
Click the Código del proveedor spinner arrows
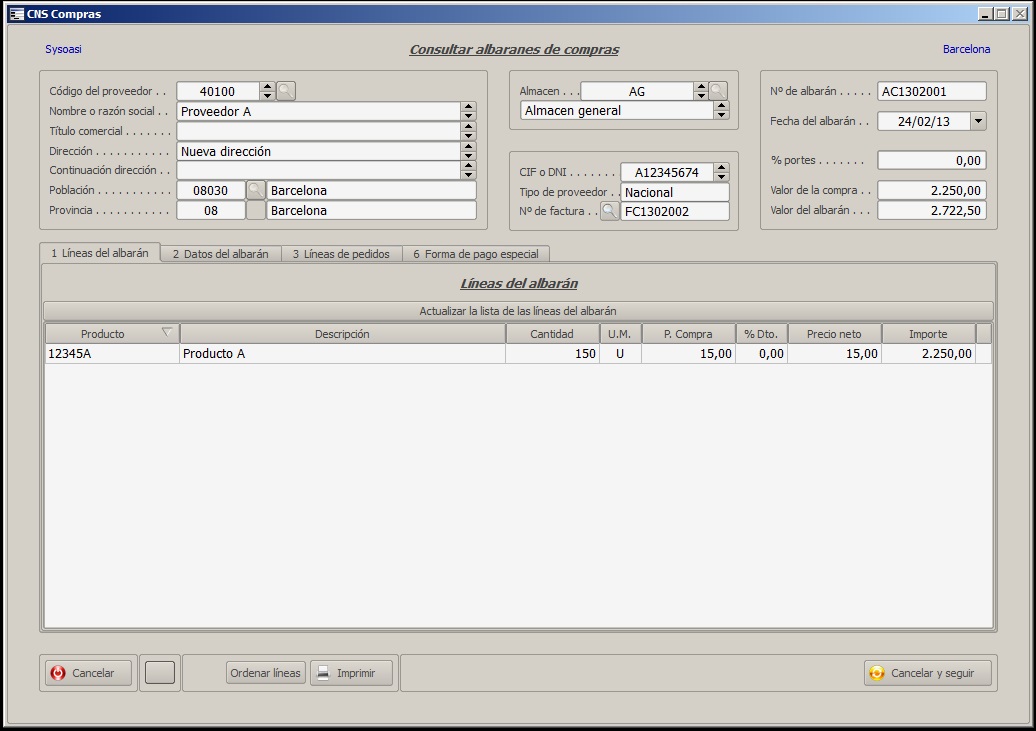point(267,91)
